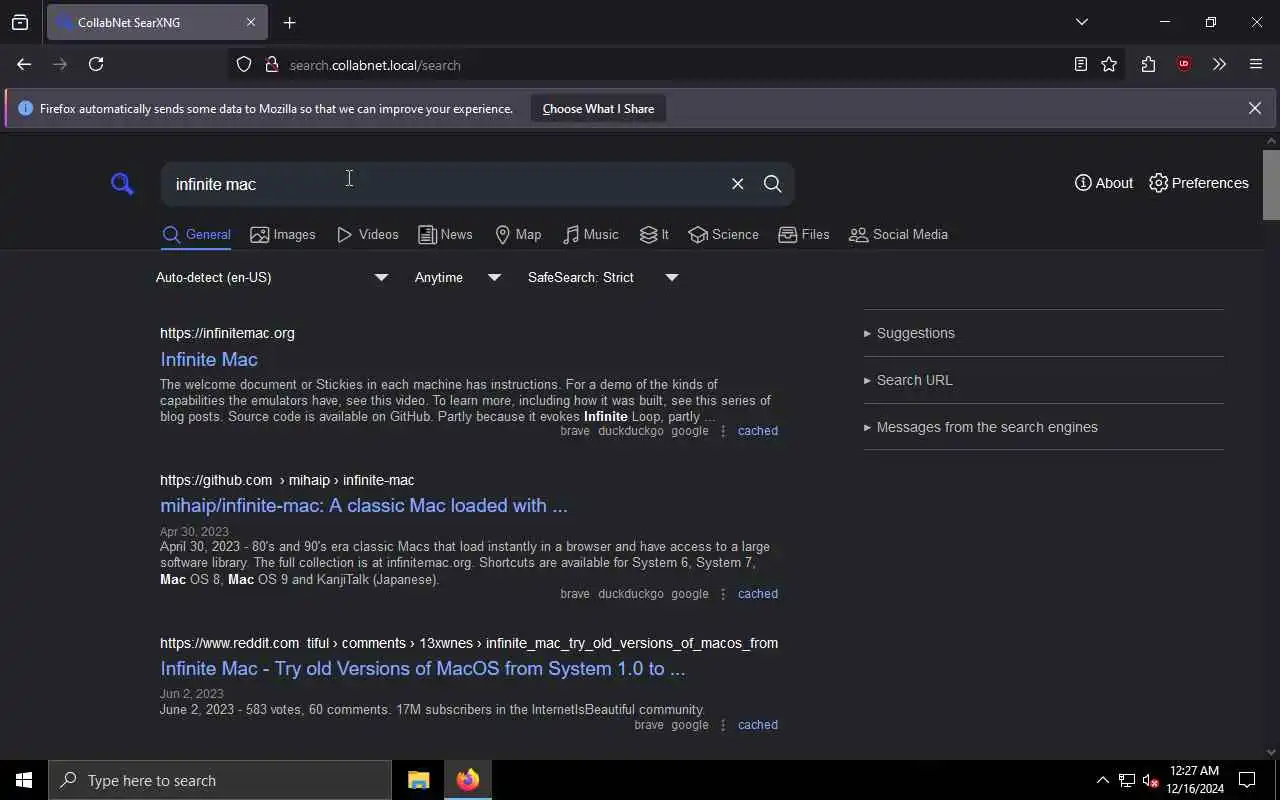Open the About page
This screenshot has height=800, width=1280.
(x=1104, y=183)
